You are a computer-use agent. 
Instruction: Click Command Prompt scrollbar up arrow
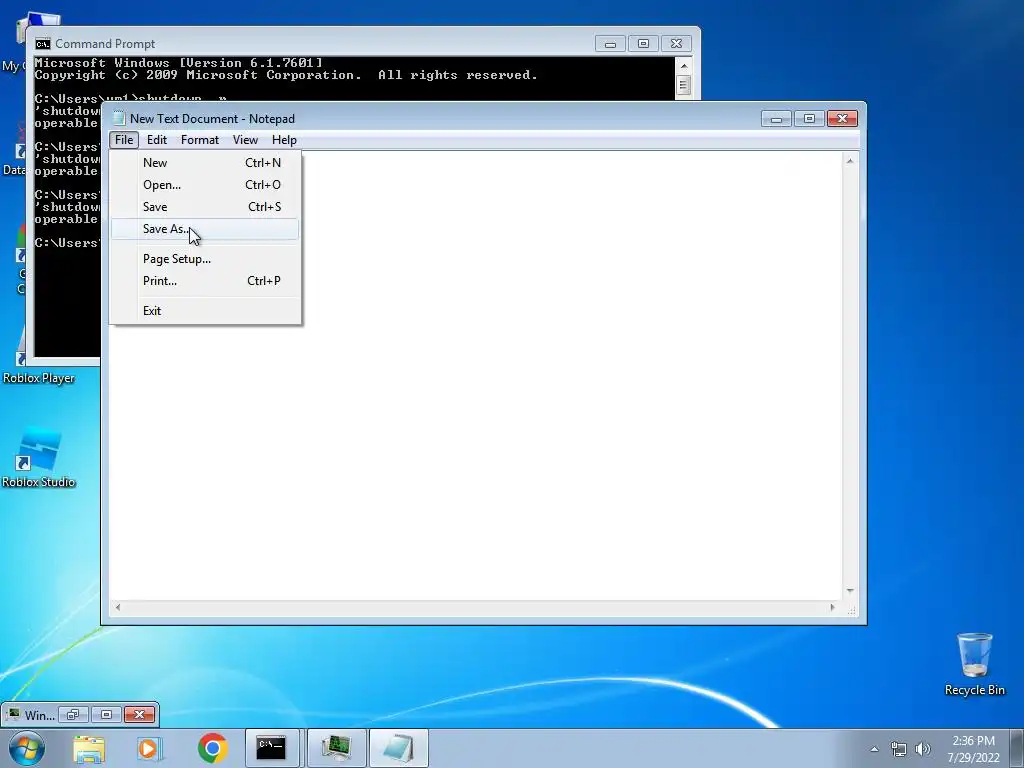point(684,65)
